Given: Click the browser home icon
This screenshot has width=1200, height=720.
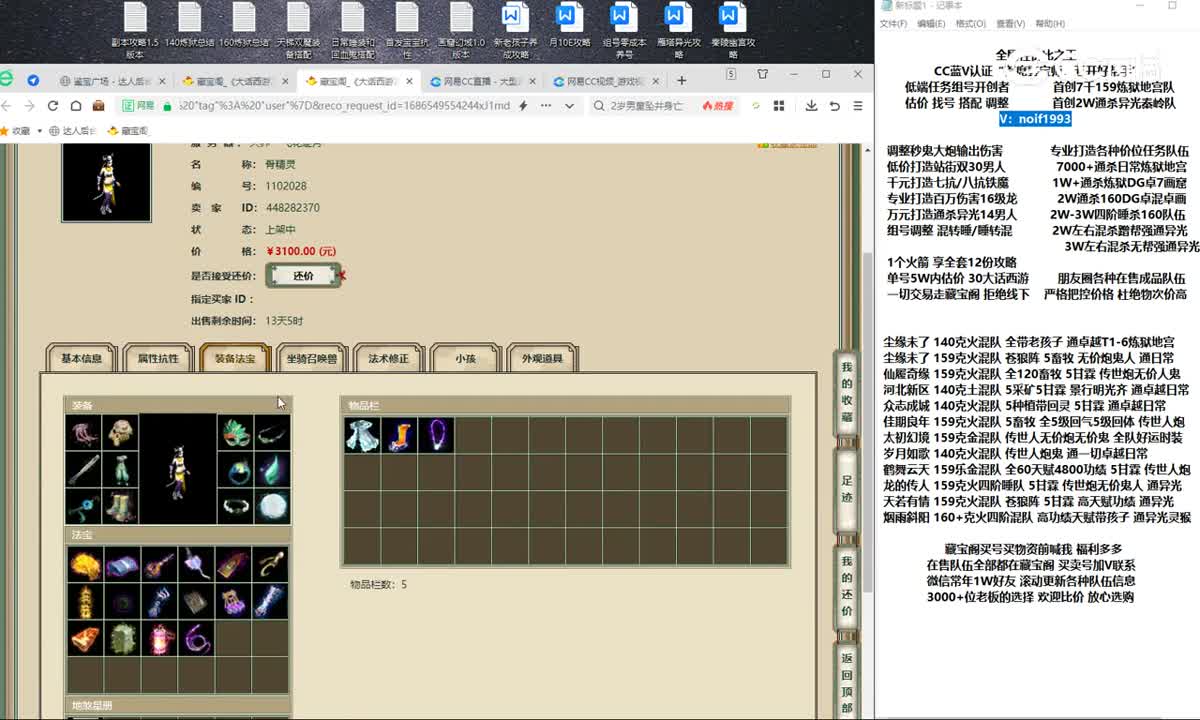Looking at the screenshot, I should (75, 106).
